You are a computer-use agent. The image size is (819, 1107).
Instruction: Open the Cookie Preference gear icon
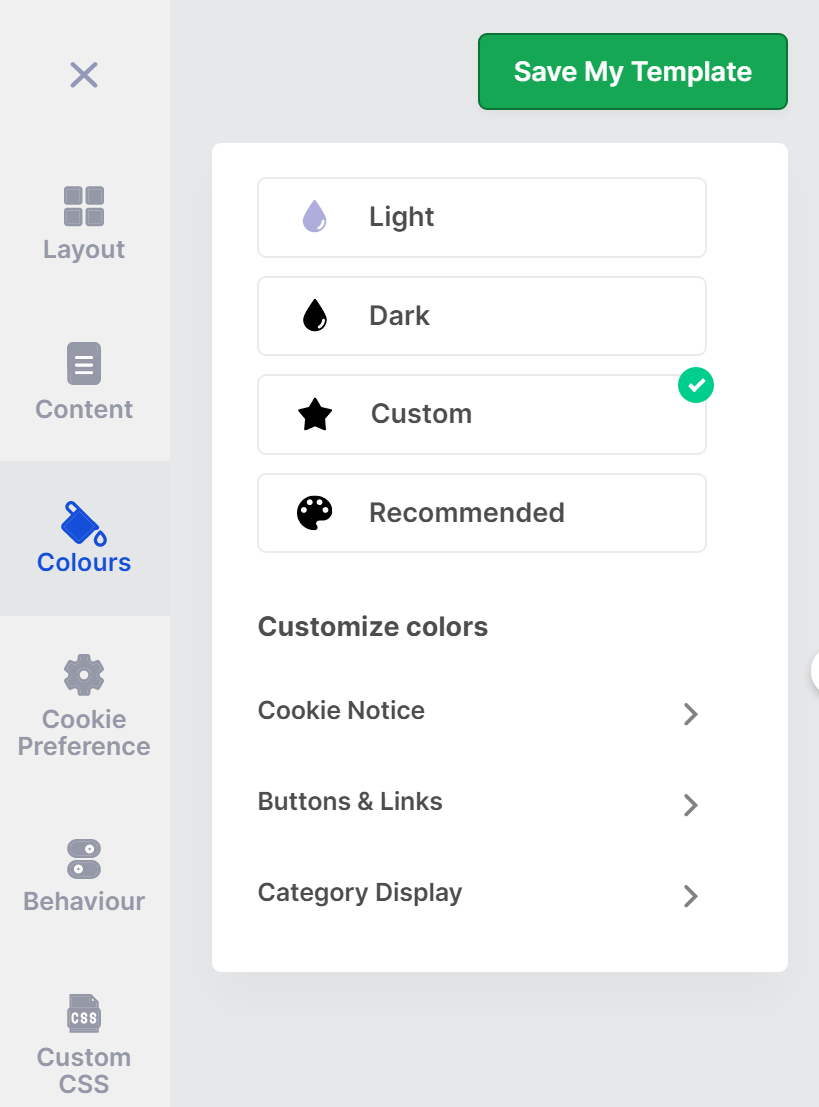click(x=84, y=675)
